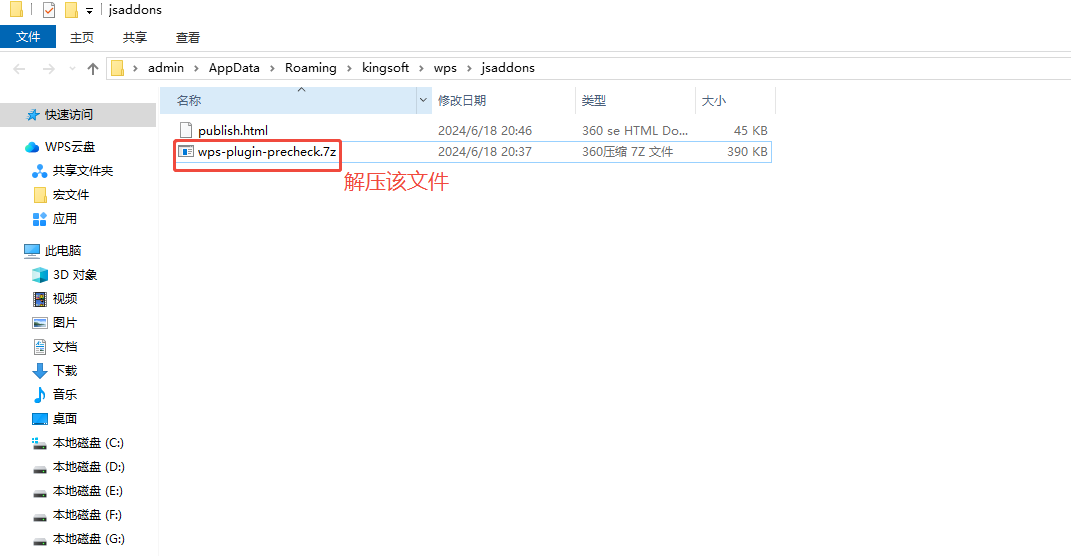Click the 快速访问 star icon
1071x556 pixels.
pos(32,115)
